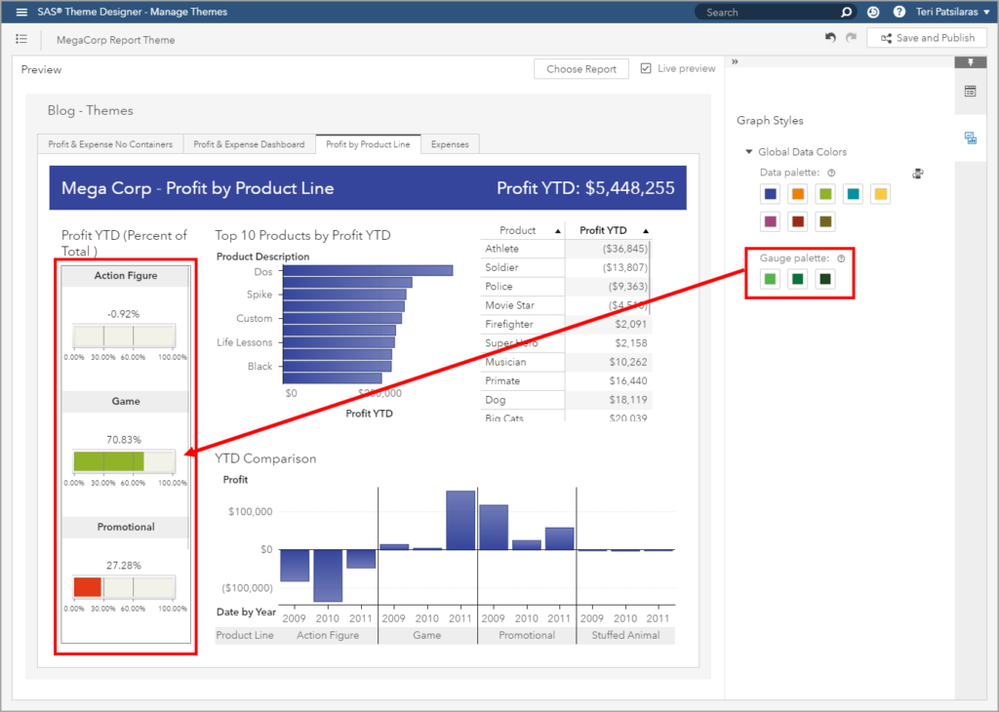The width and height of the screenshot is (999, 712).
Task: Open the Teri Patsilaras user dropdown
Action: [952, 12]
